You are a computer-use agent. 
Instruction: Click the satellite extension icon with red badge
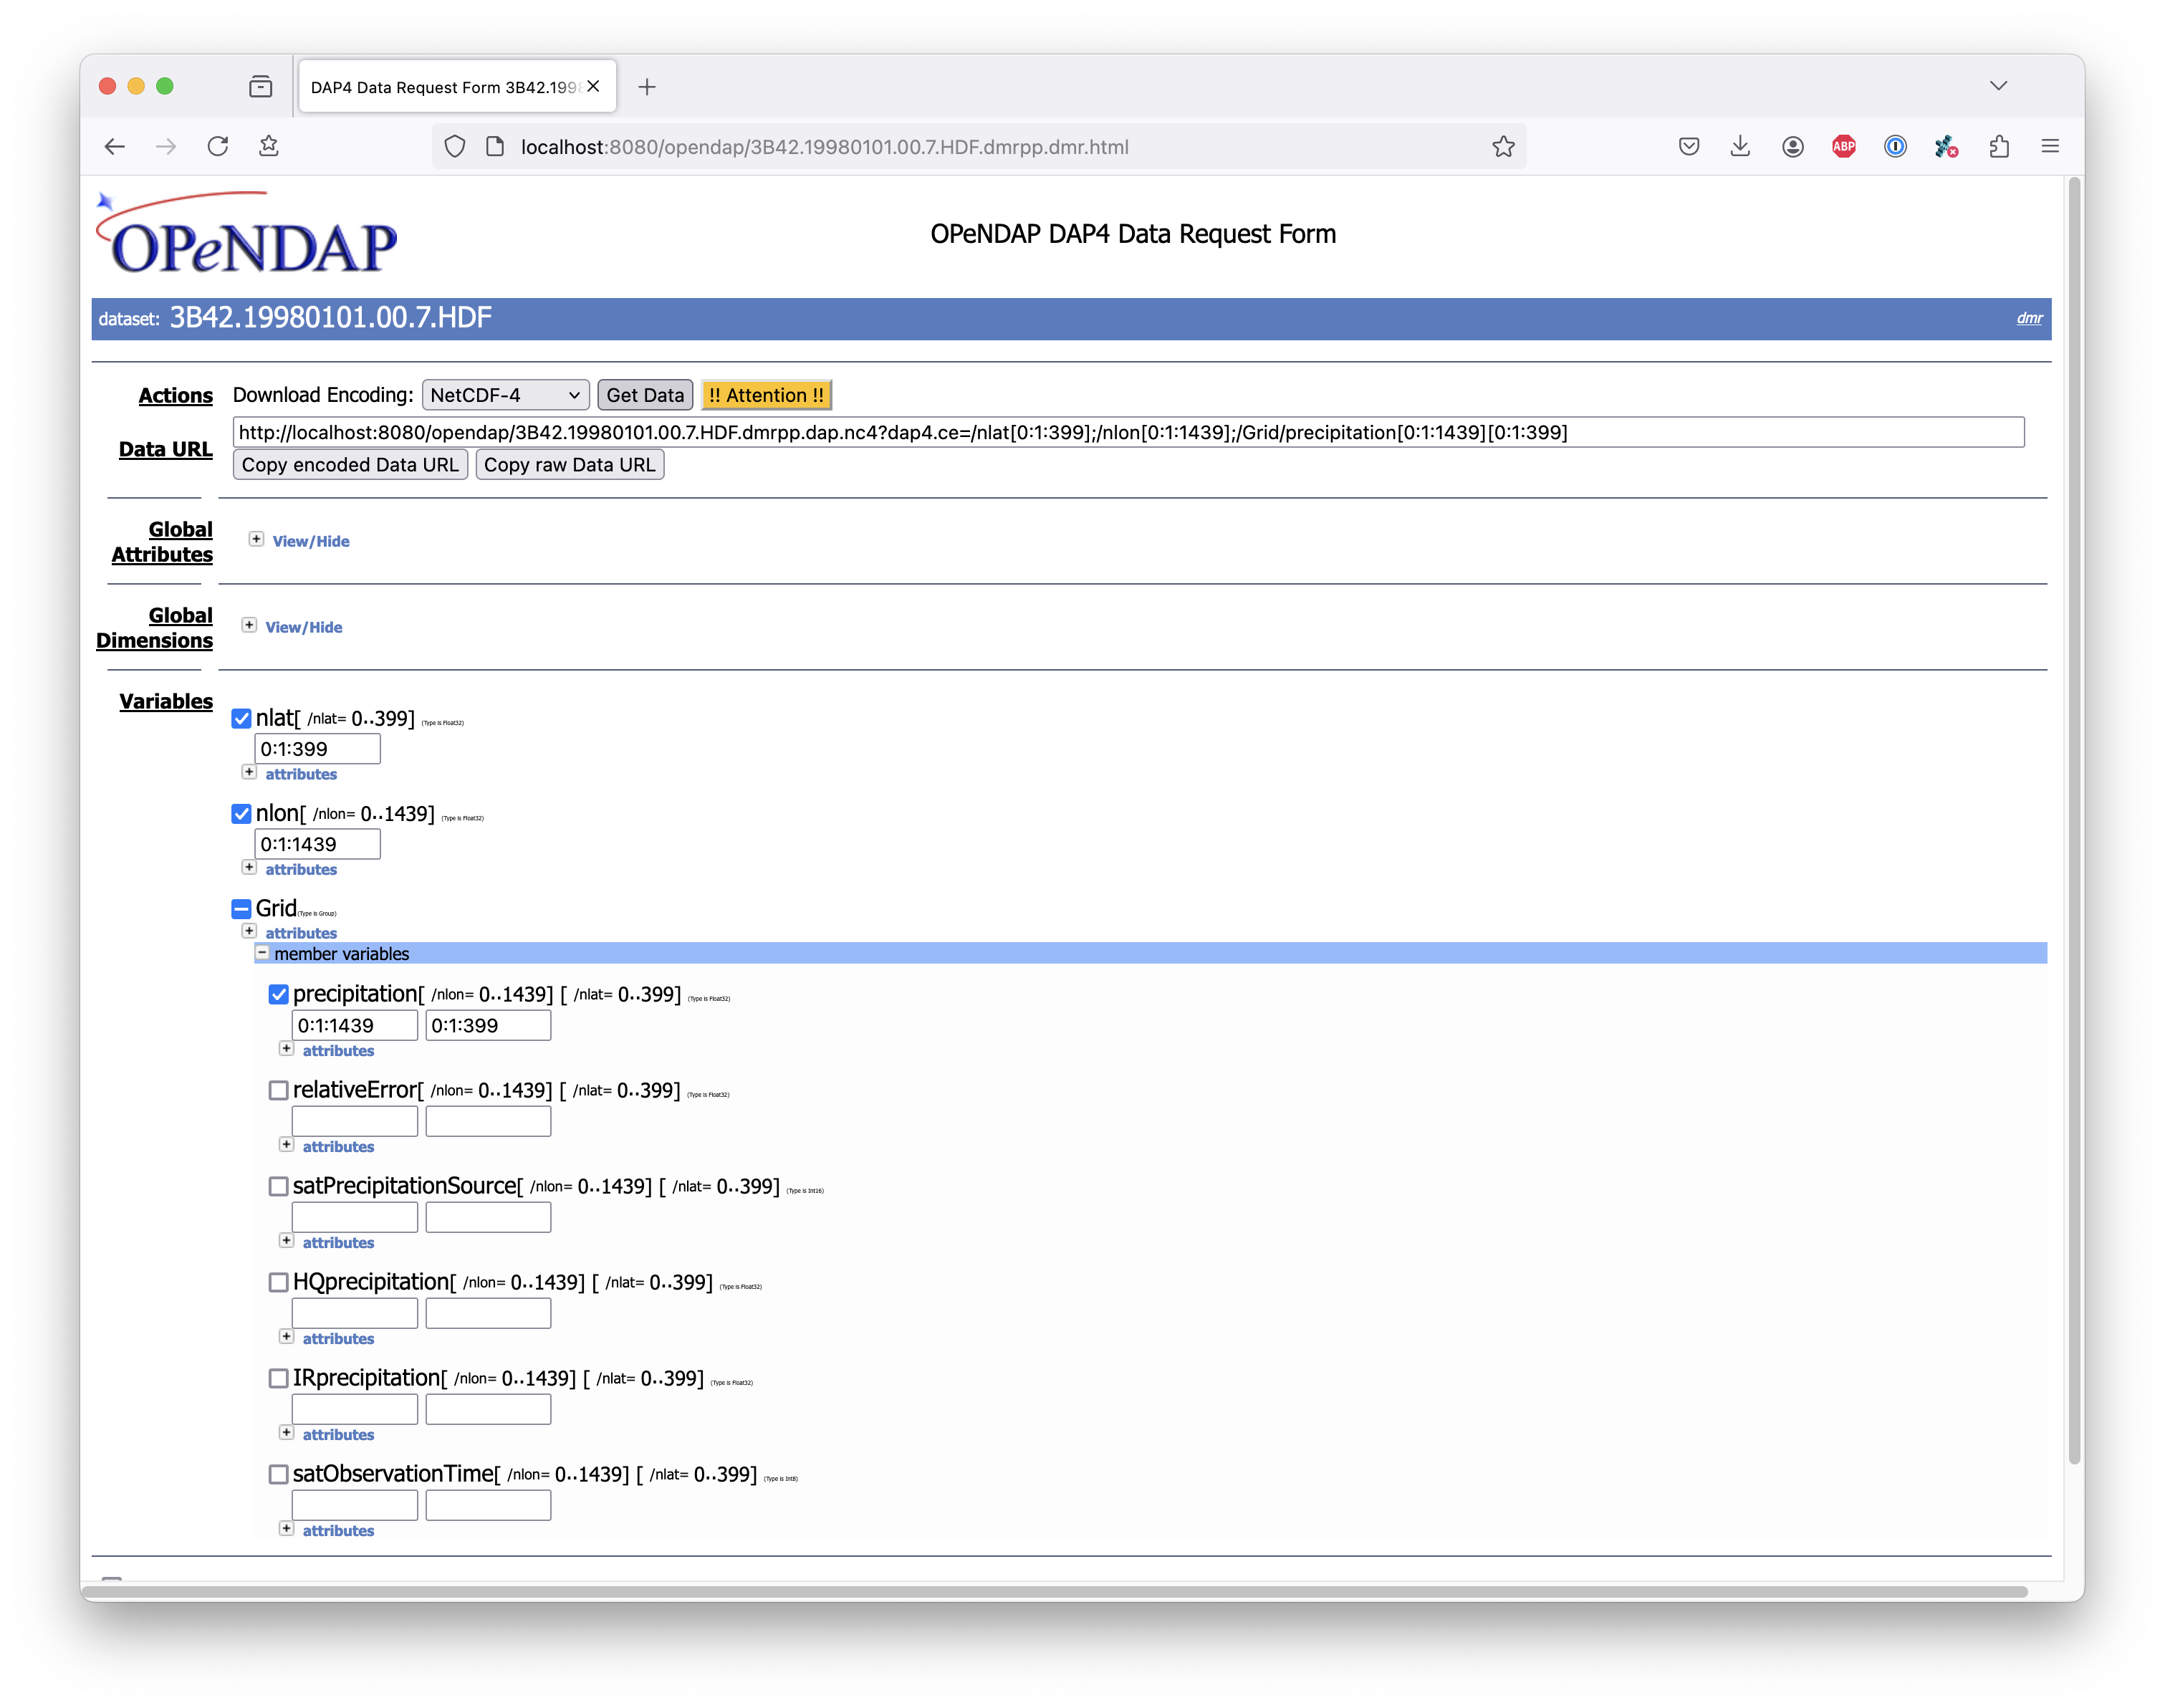pos(1946,147)
